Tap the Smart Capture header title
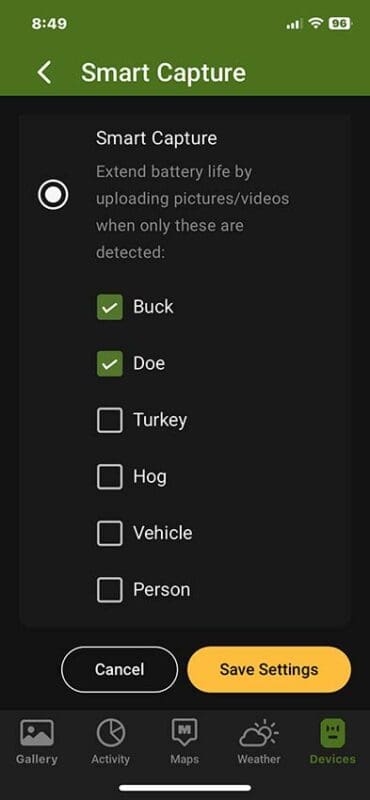Screen dimensions: 370x800 tap(163, 73)
